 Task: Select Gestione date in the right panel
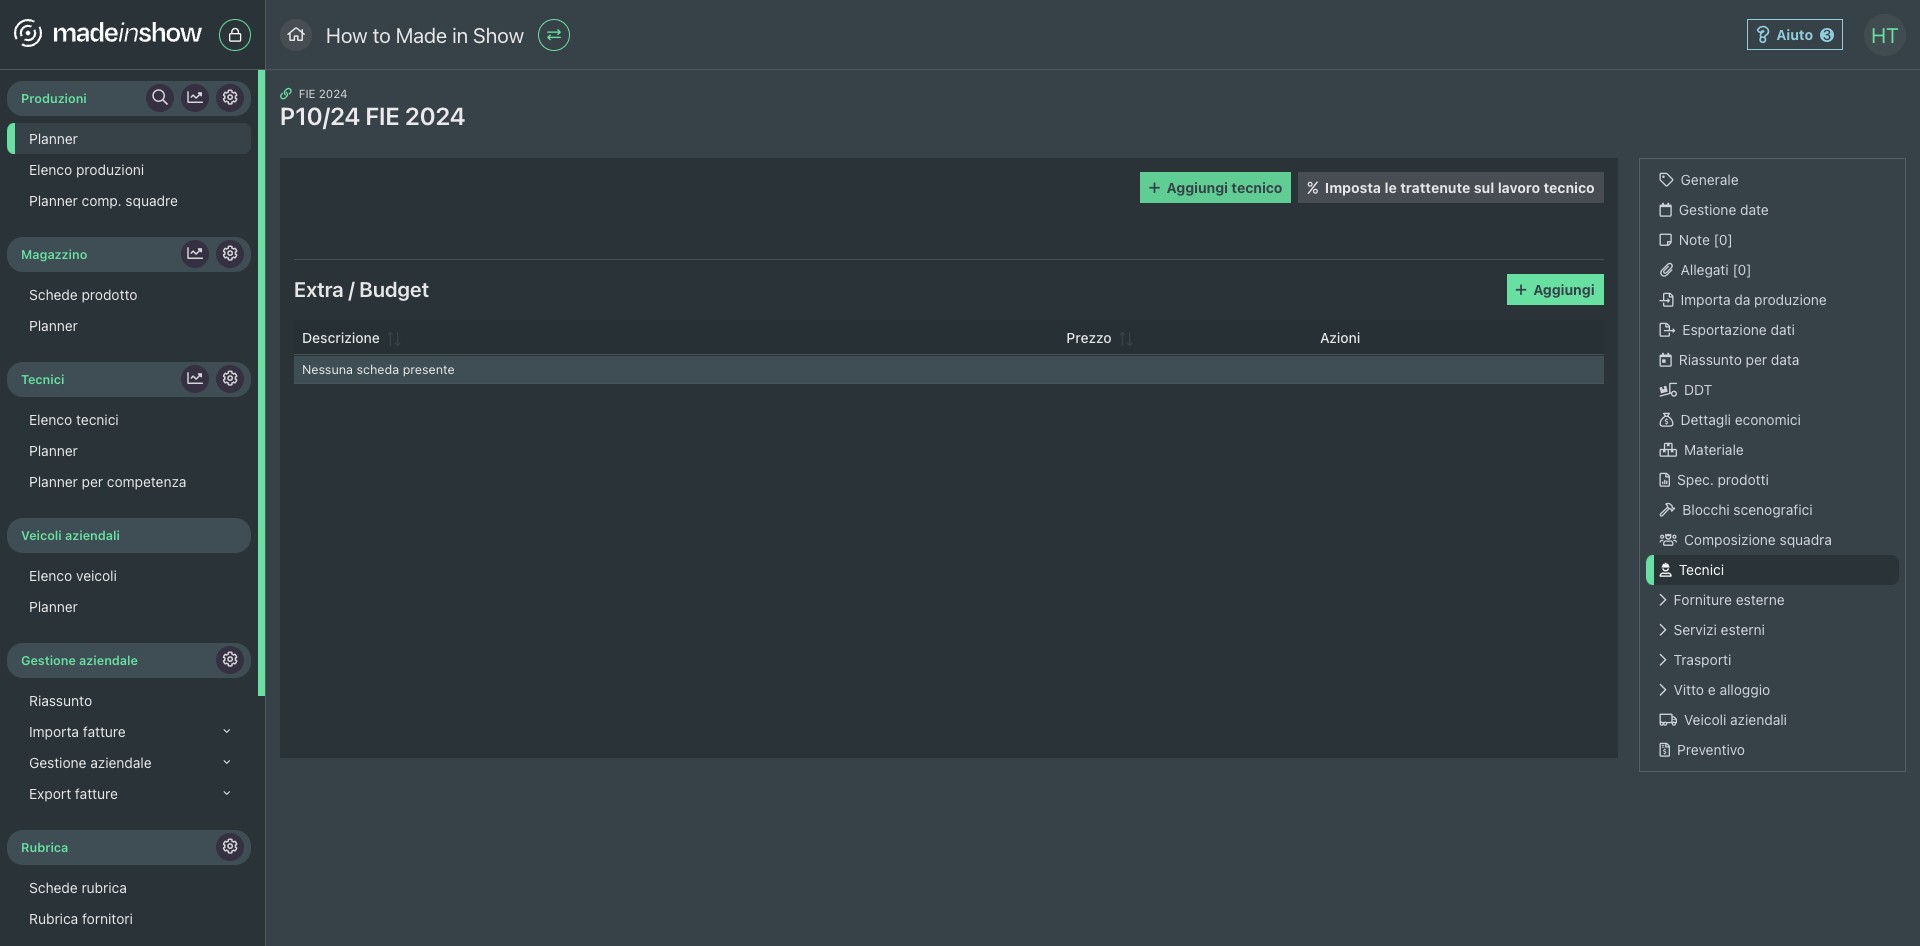pos(1714,210)
